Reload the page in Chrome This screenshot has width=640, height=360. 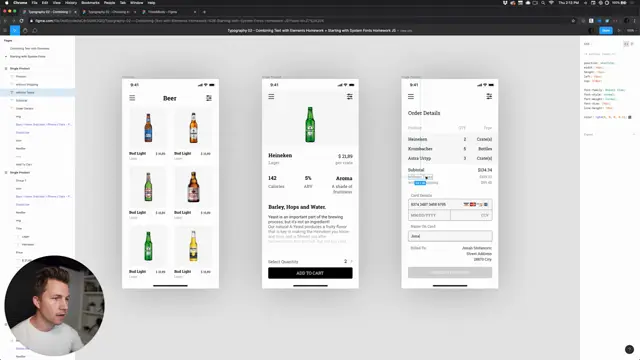pos(22,20)
